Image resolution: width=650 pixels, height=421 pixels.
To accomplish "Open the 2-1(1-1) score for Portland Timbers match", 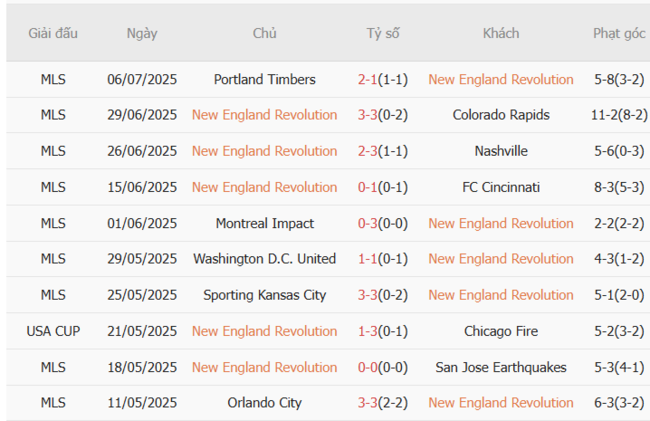I will (382, 79).
